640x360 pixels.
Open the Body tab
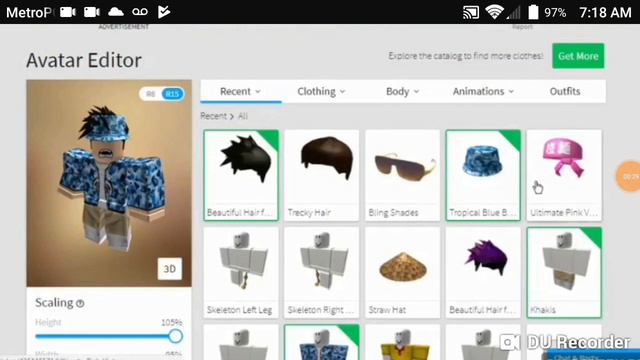click(x=402, y=91)
